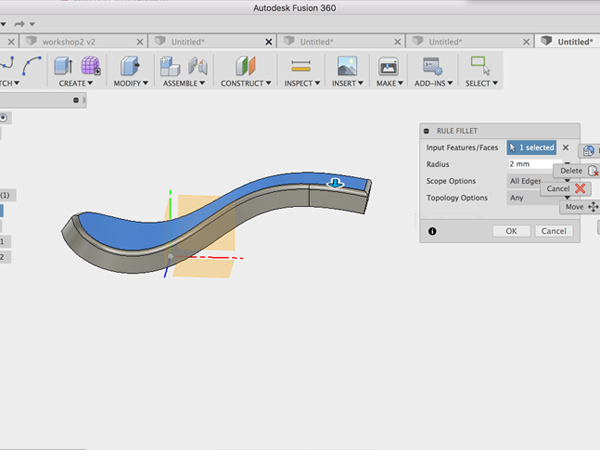Toggle the browser radio button at left edge
This screenshot has height=450, width=600.
3,117
